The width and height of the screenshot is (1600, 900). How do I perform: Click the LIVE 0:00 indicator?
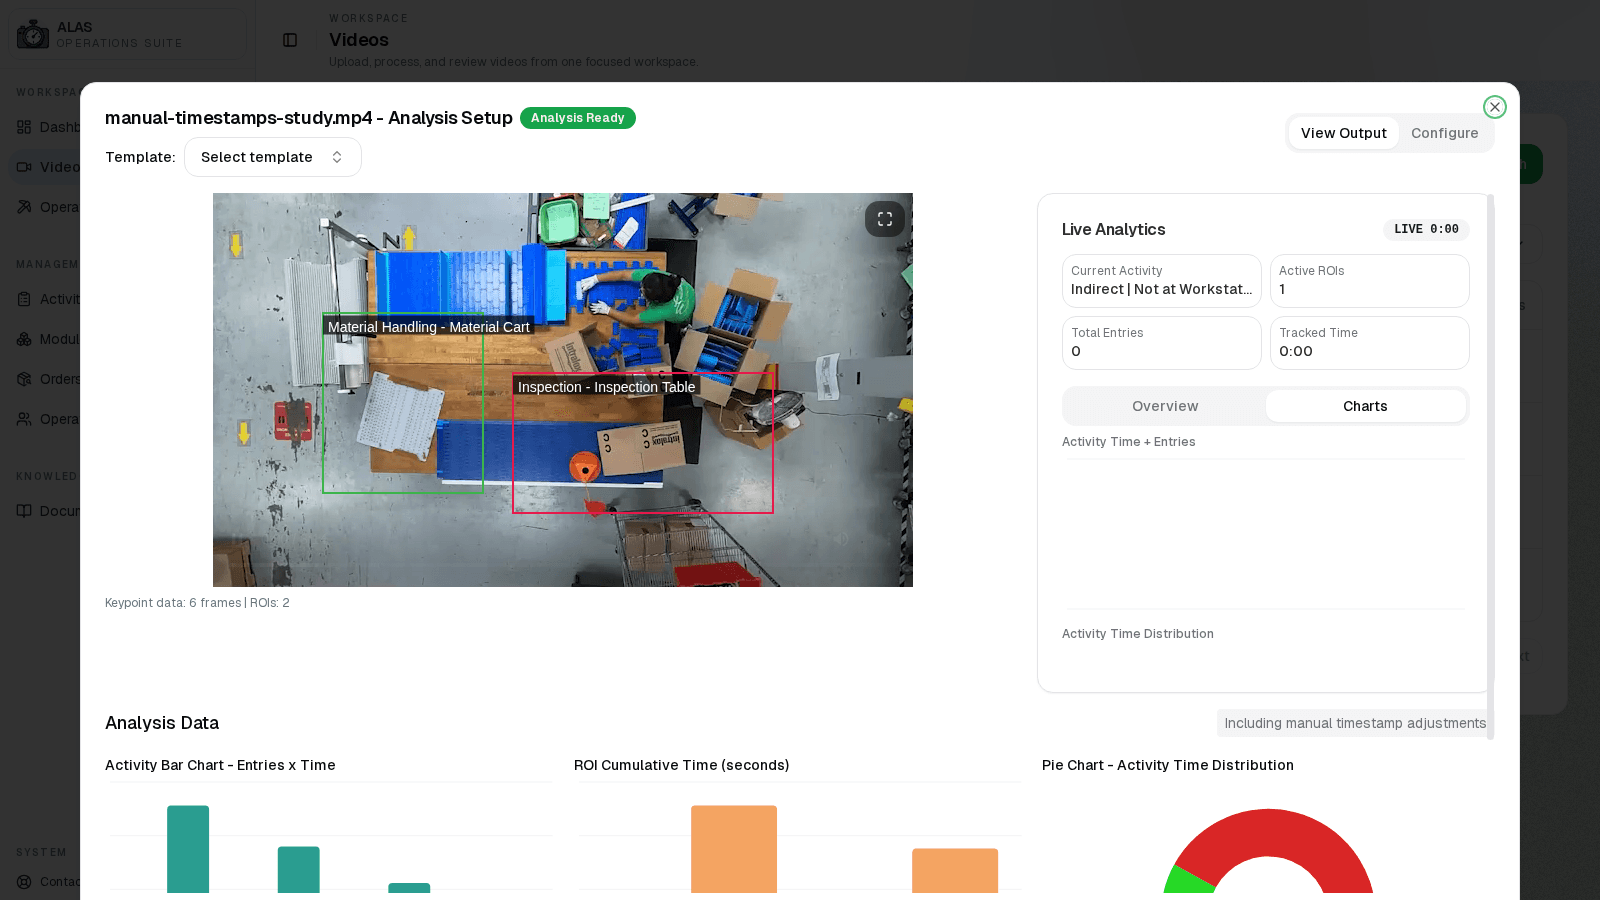pos(1426,229)
